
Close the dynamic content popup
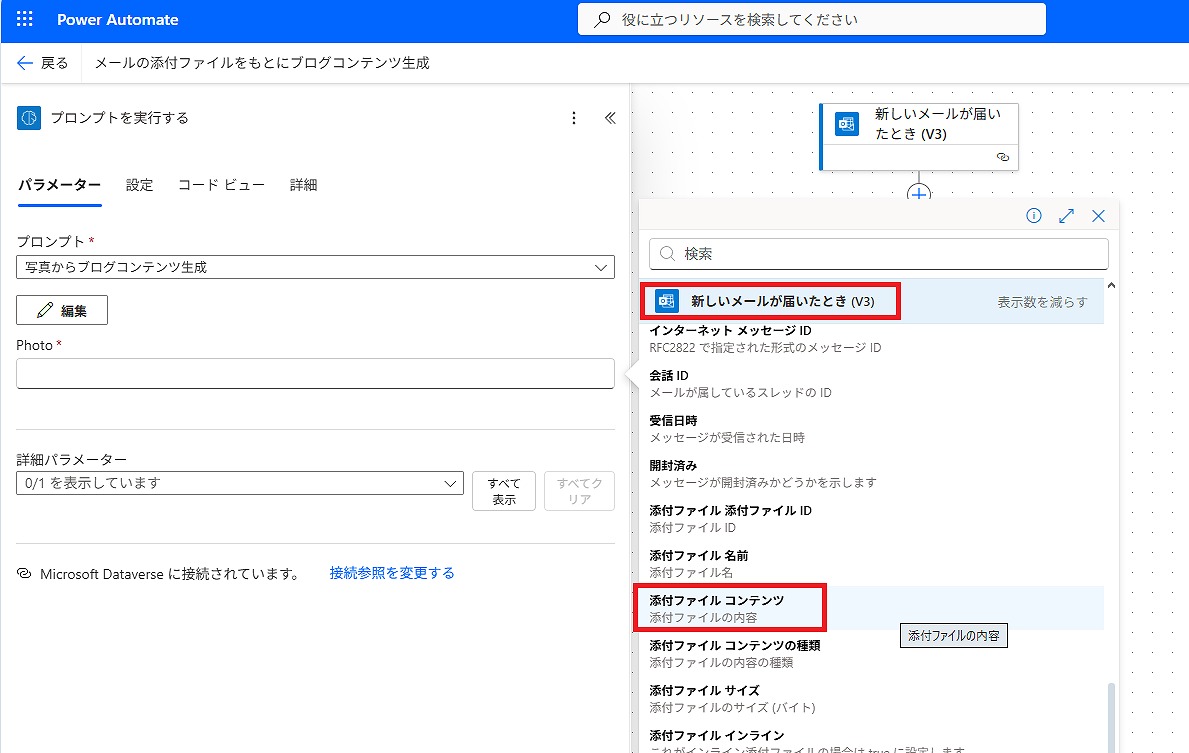pyautogui.click(x=1098, y=216)
